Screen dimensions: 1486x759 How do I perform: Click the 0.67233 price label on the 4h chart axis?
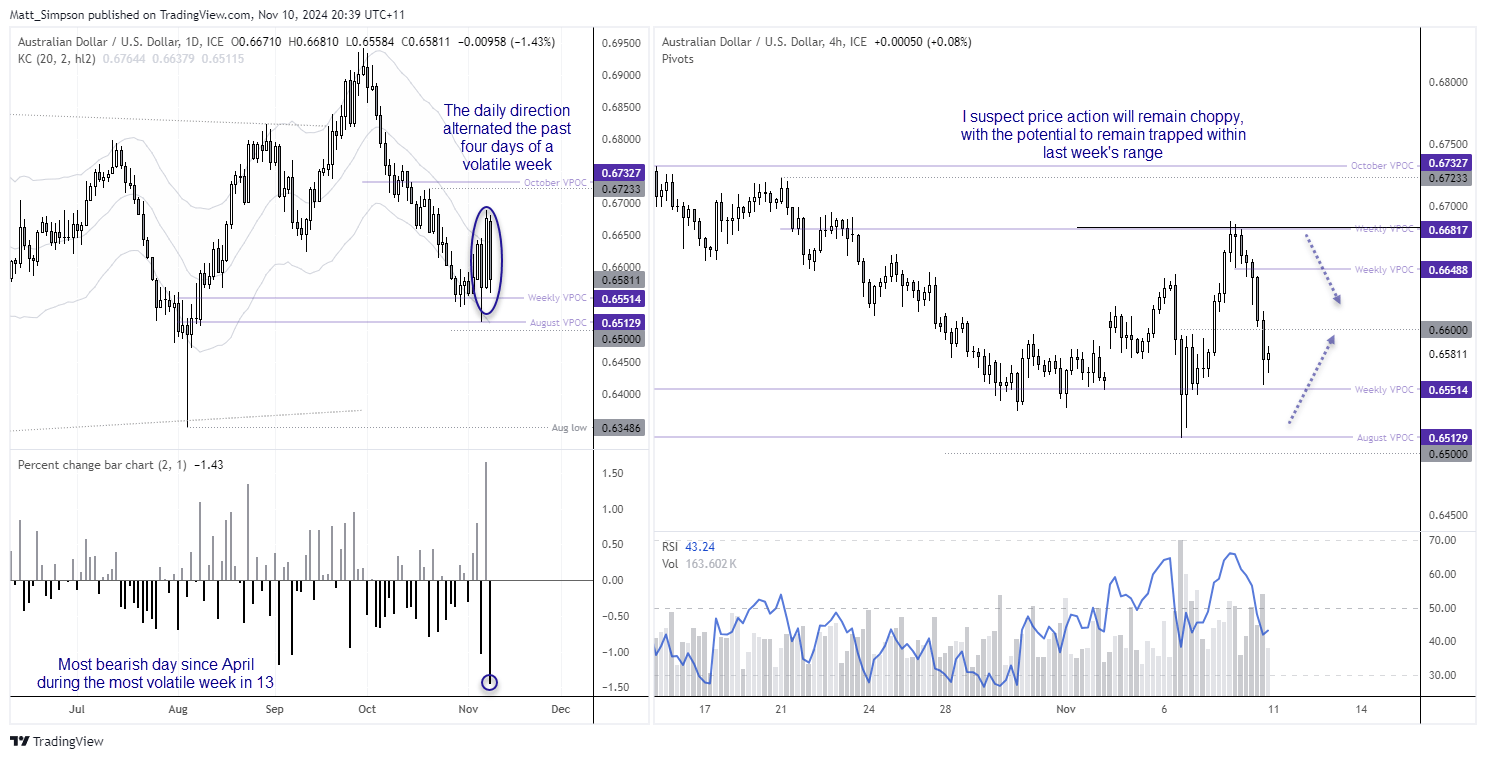coord(1446,177)
